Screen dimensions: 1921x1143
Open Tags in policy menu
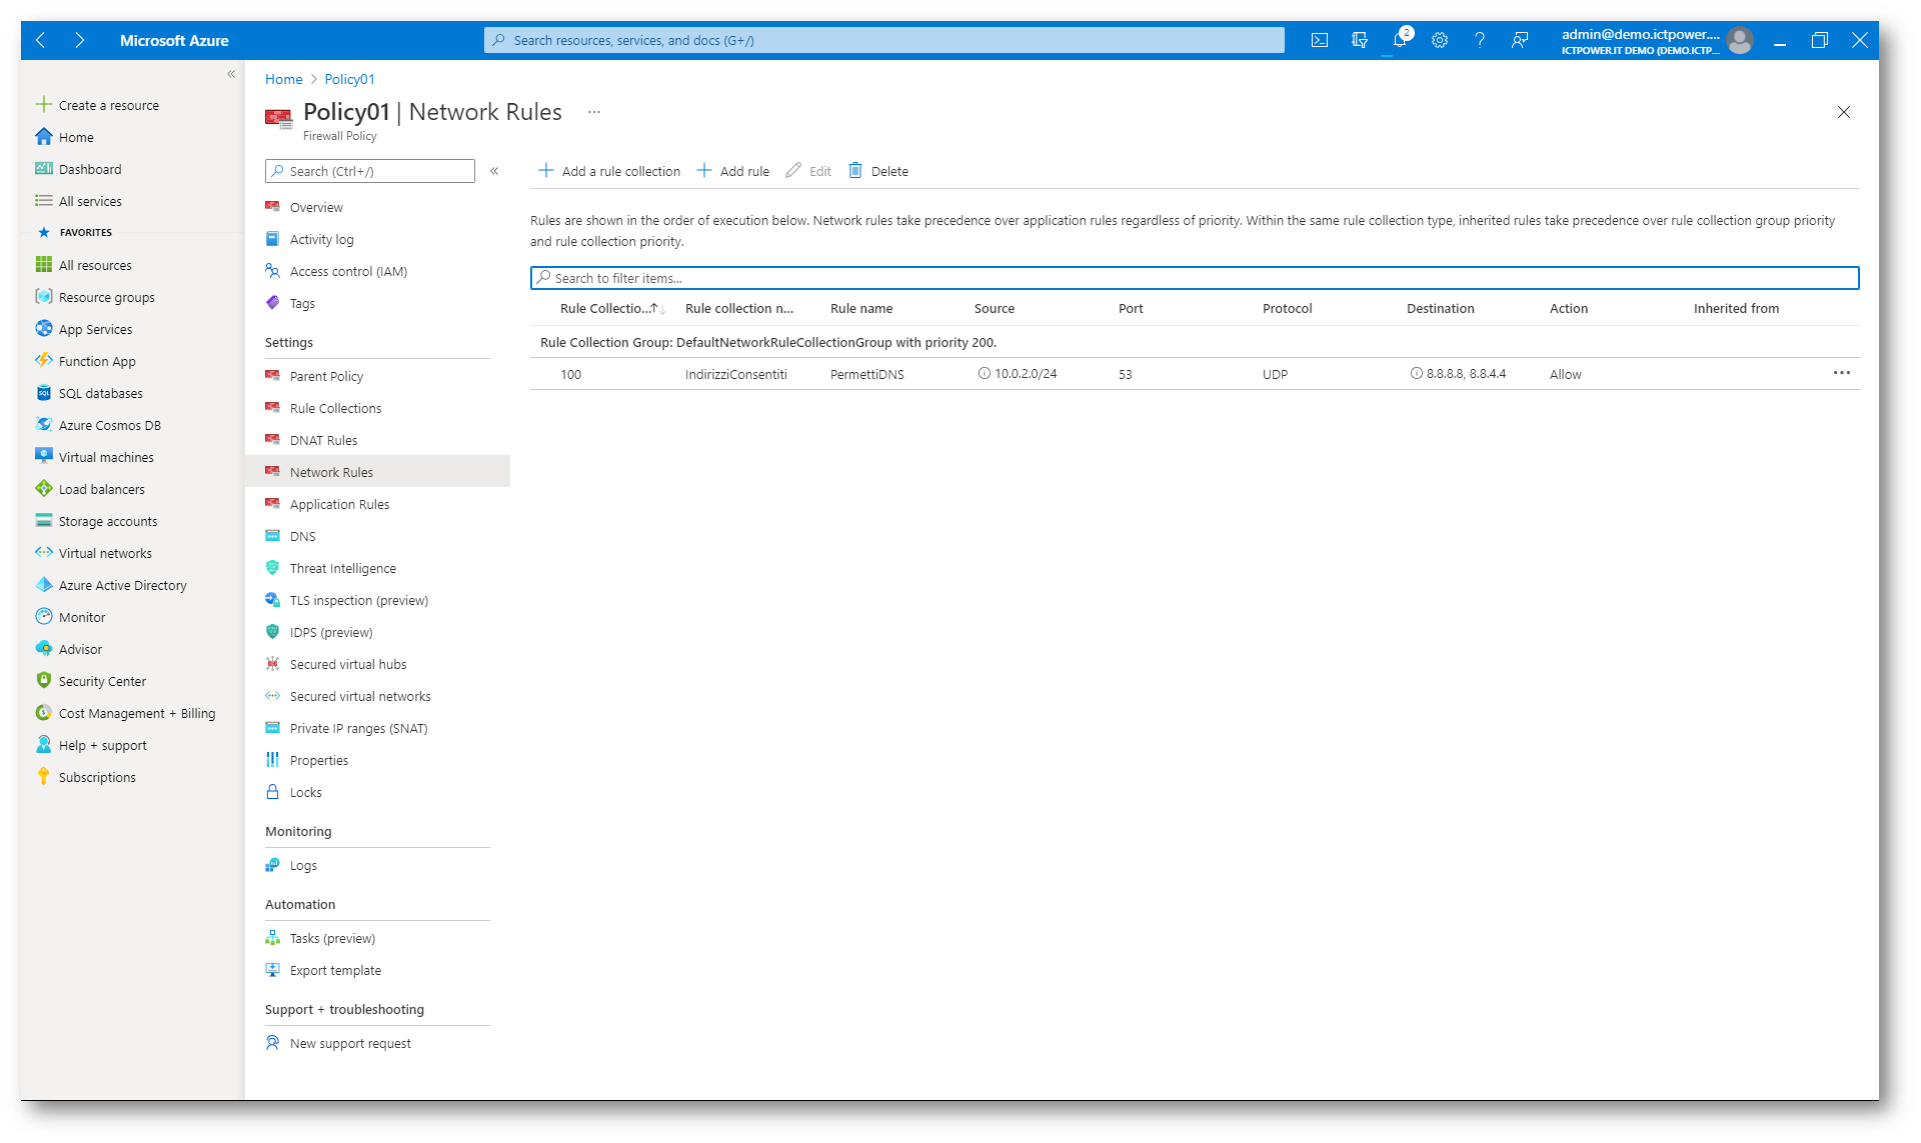[x=302, y=303]
